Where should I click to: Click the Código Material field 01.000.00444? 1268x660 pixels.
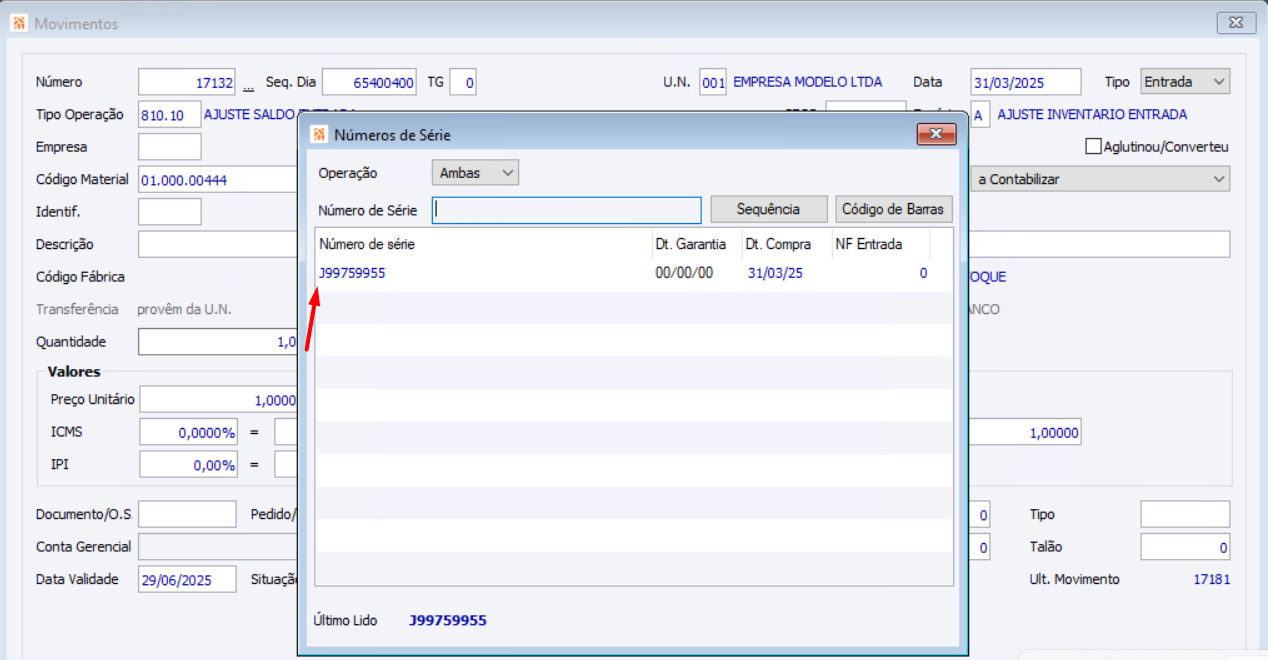pos(218,179)
